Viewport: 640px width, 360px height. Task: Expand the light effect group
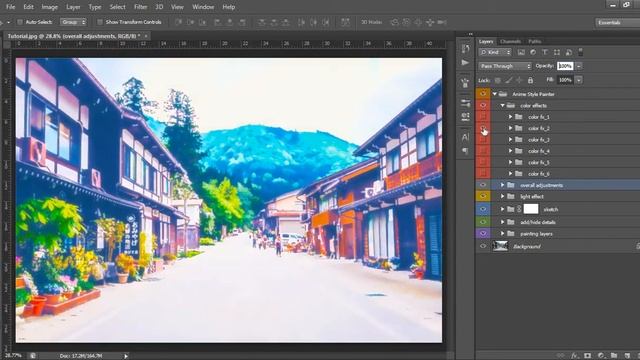[502, 196]
